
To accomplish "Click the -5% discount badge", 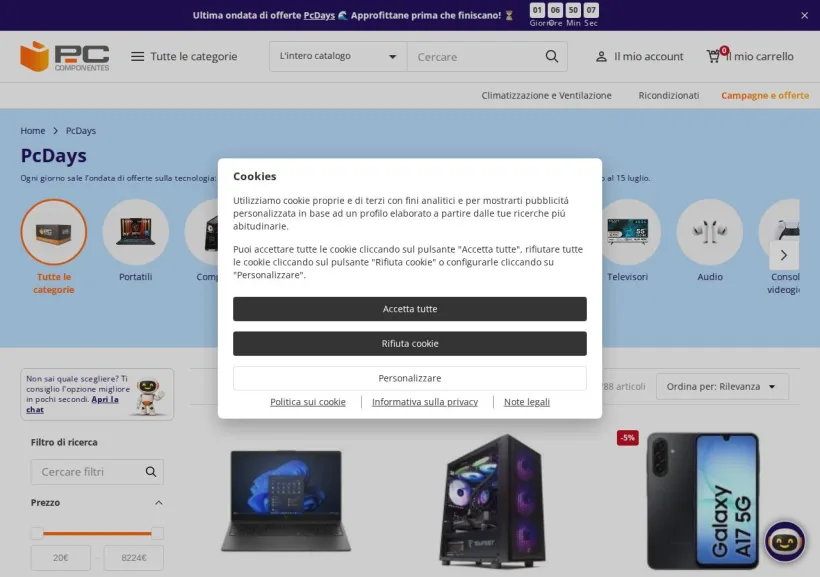I will pyautogui.click(x=628, y=438).
